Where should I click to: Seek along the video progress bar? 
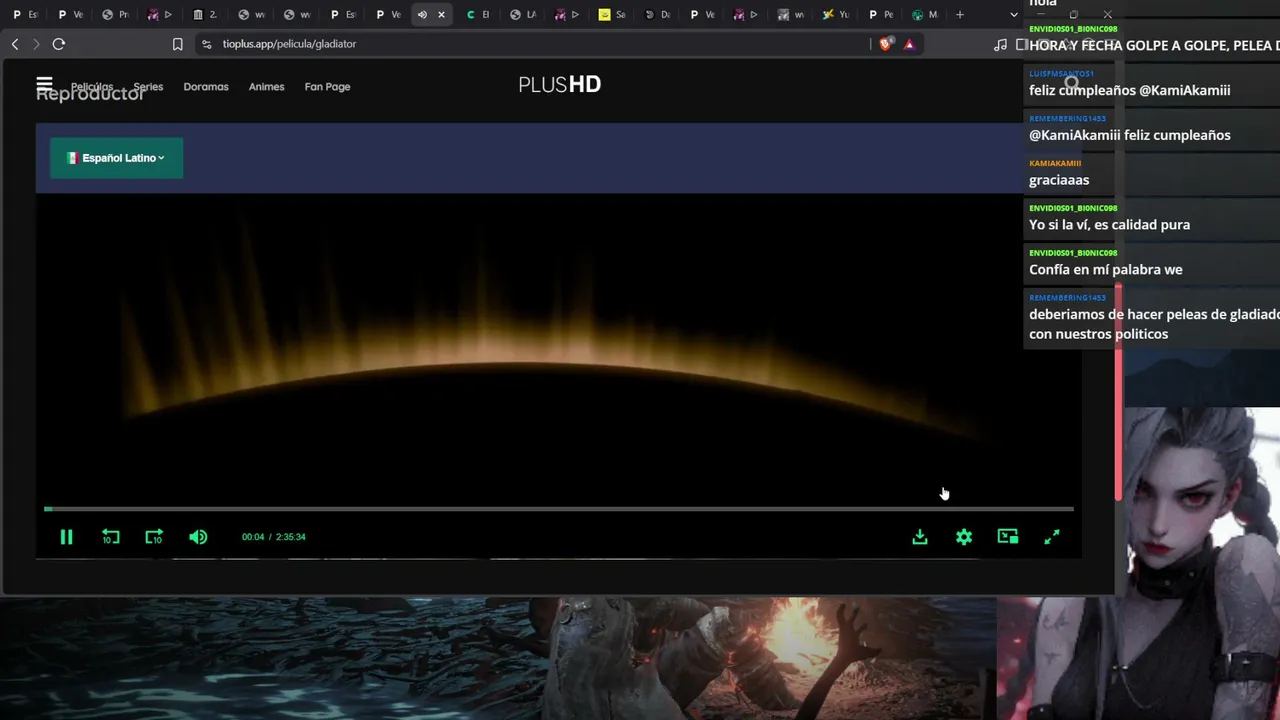(559, 509)
